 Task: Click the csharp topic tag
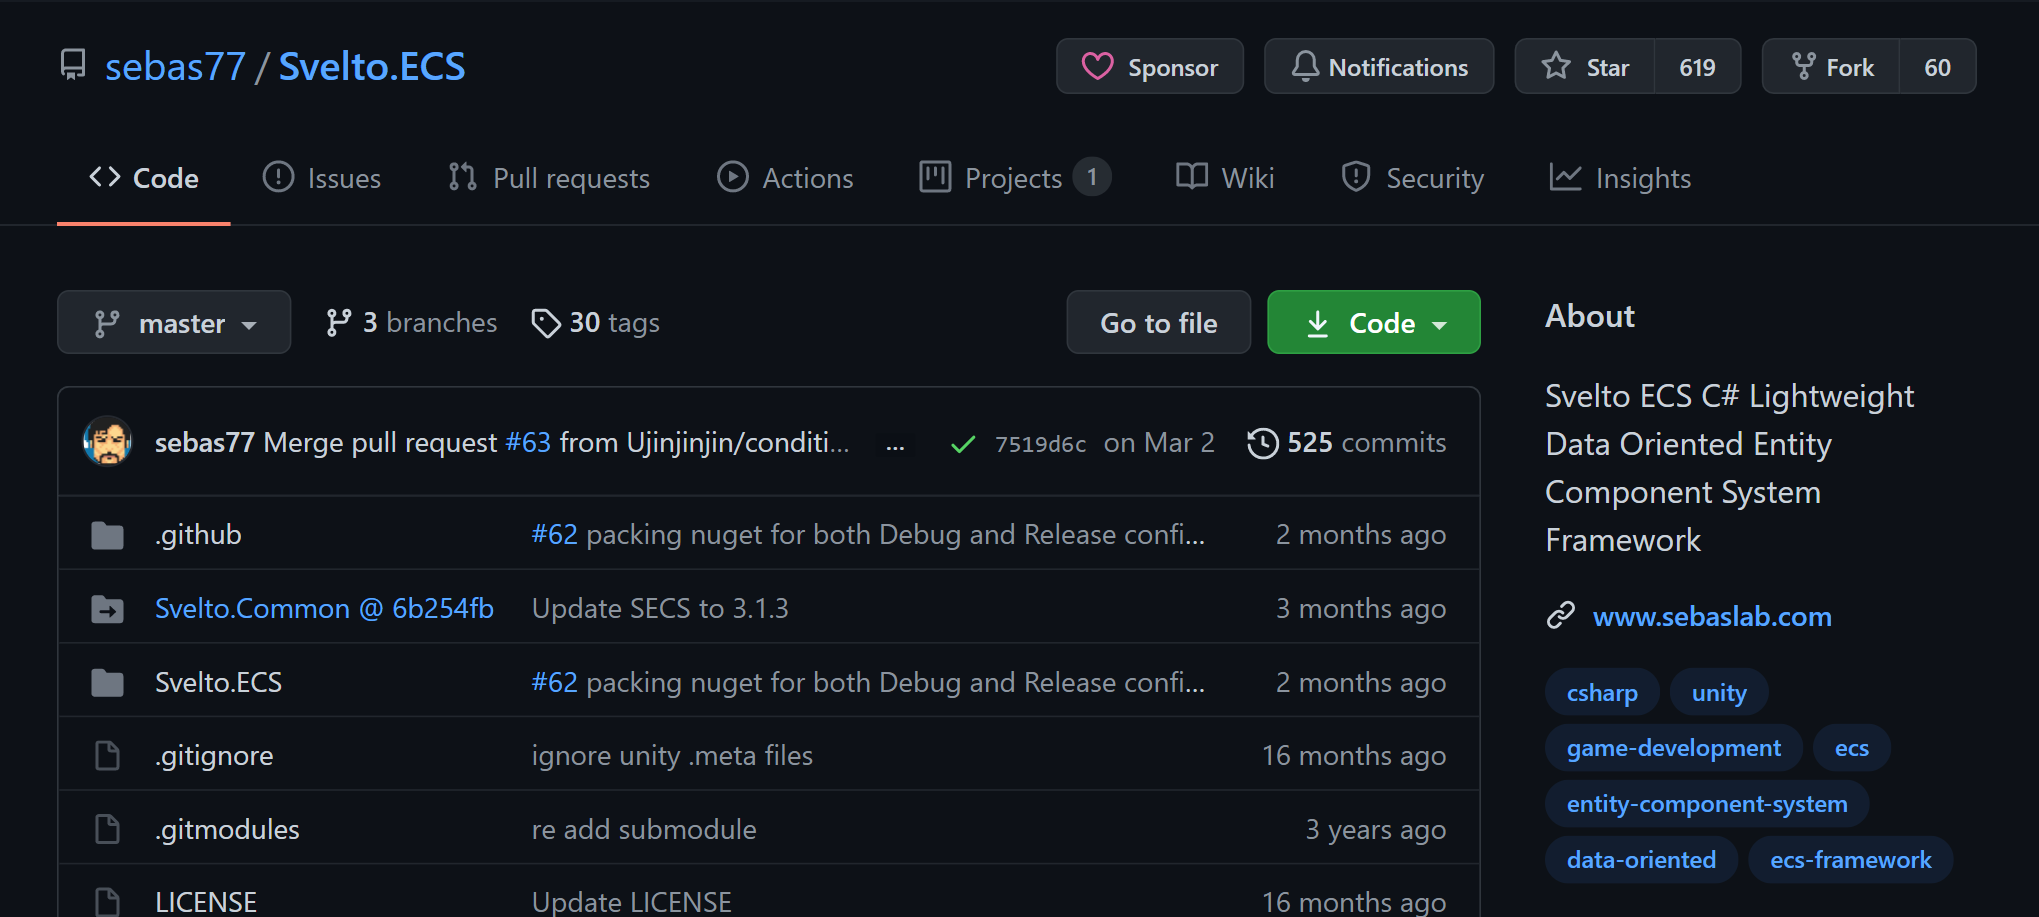click(x=1602, y=692)
